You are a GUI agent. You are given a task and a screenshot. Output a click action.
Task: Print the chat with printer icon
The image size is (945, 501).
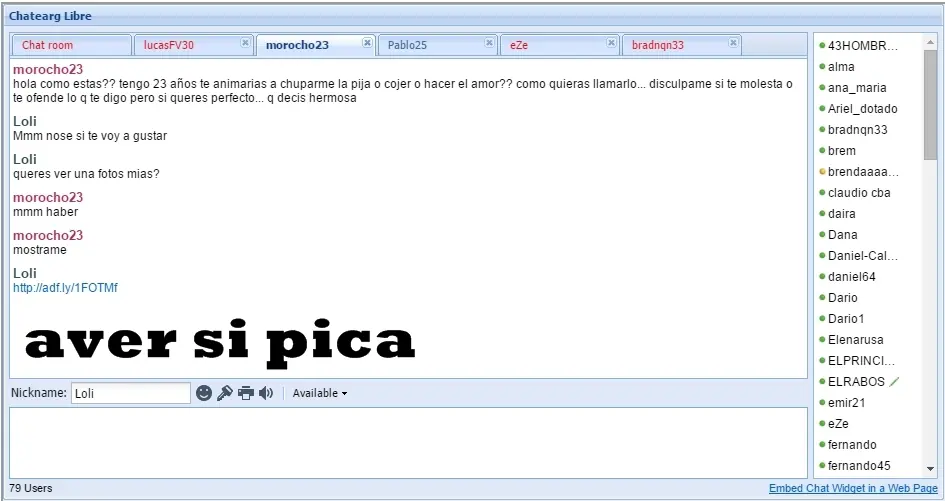click(245, 393)
